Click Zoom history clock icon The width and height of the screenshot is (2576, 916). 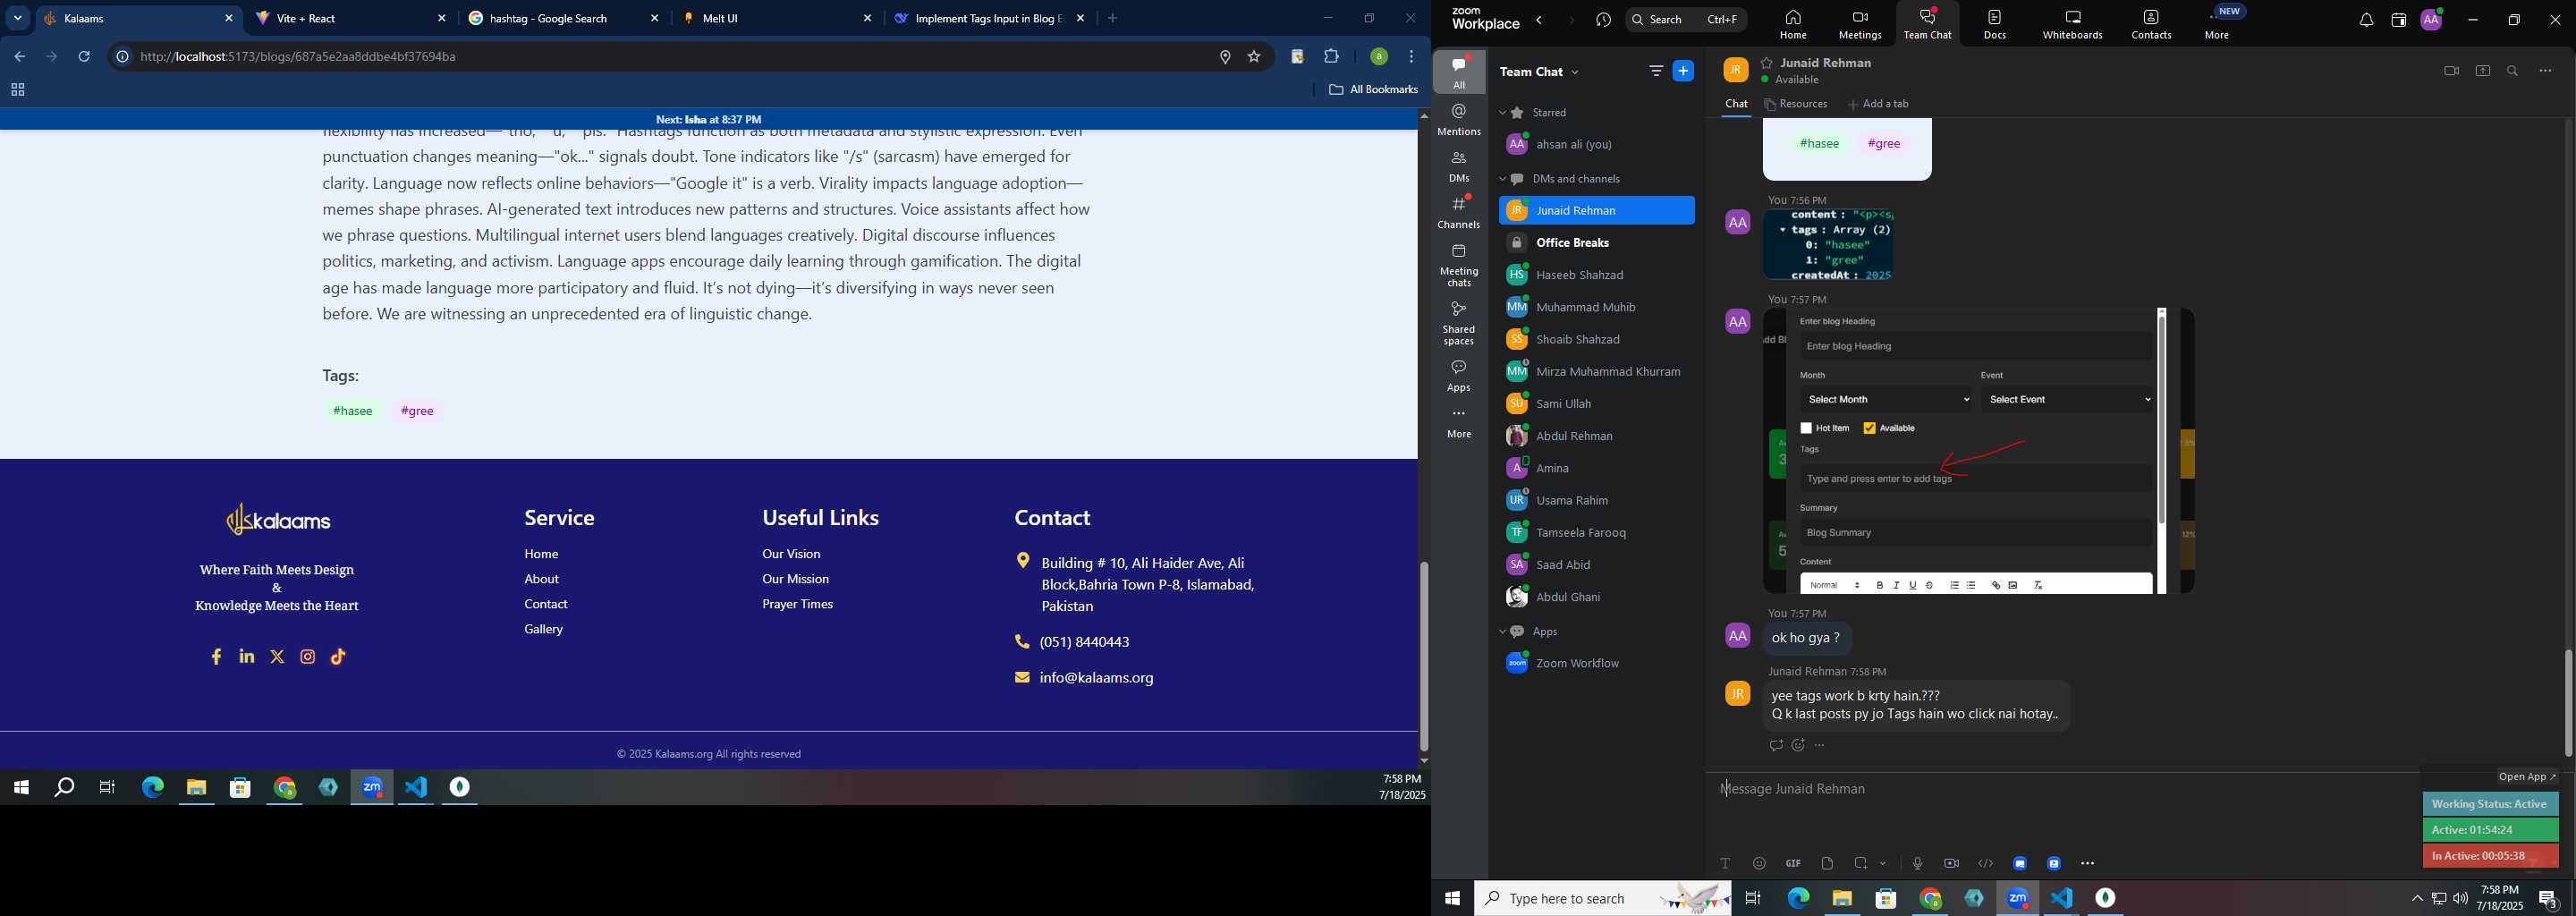point(1603,20)
